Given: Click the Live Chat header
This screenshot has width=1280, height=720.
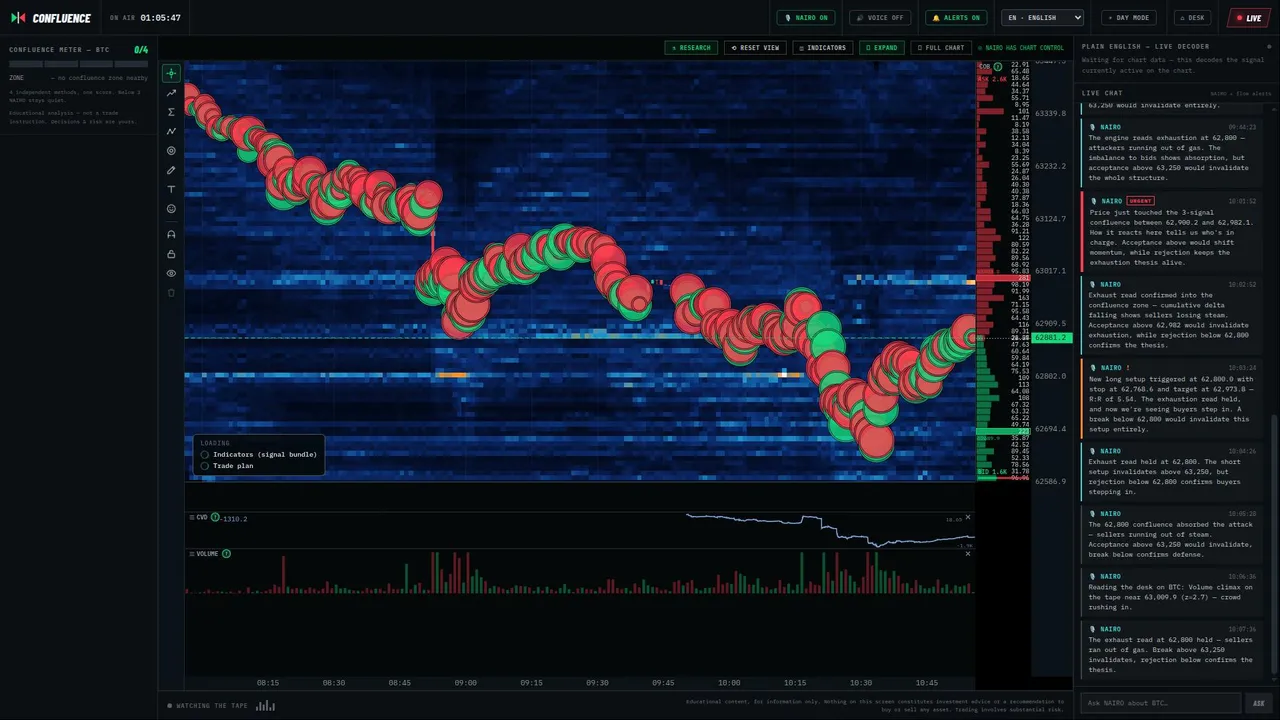Looking at the screenshot, I should tap(1102, 93).
